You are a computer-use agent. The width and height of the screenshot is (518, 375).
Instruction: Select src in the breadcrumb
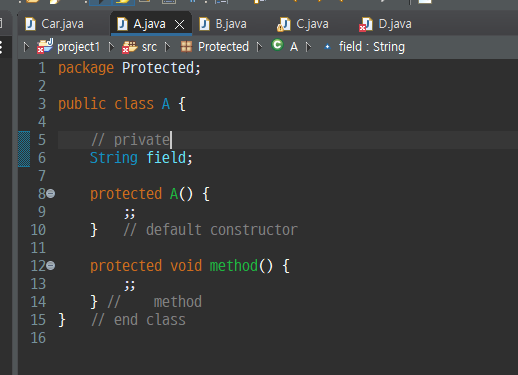click(x=149, y=47)
